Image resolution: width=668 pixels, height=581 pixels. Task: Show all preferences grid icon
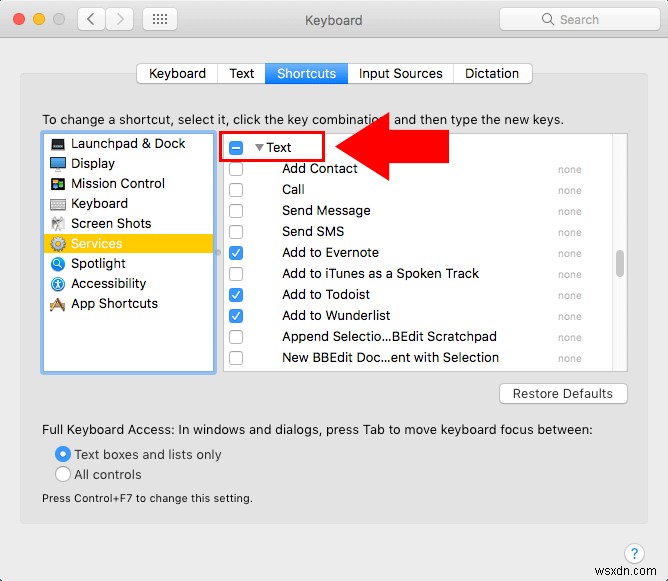tap(160, 19)
